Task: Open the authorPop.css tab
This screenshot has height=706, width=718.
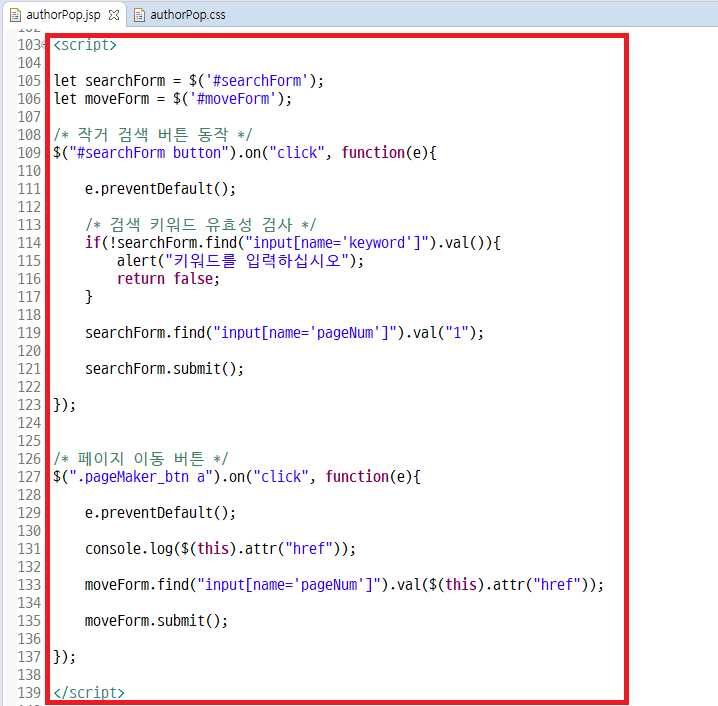Action: pos(188,15)
